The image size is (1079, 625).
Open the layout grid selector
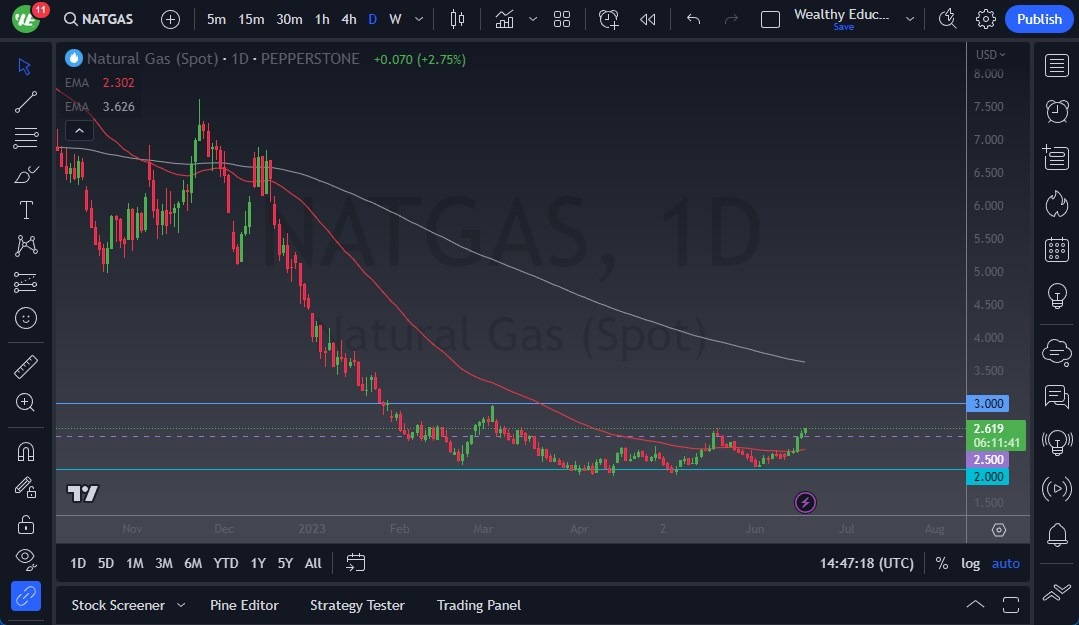pos(562,19)
